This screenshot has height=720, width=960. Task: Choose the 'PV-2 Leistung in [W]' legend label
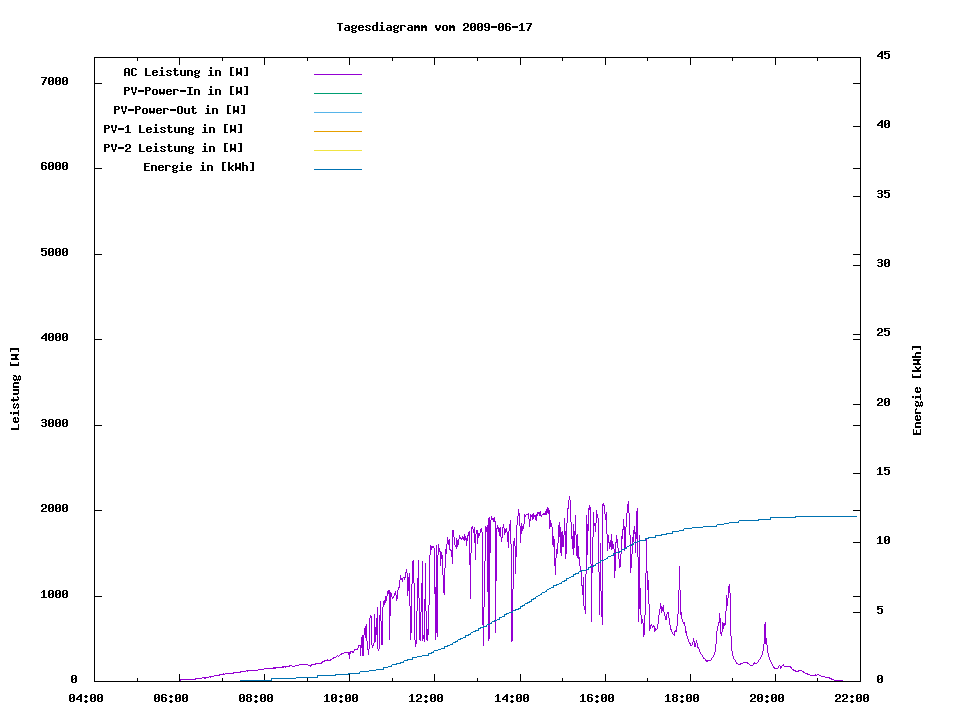pyautogui.click(x=173, y=148)
